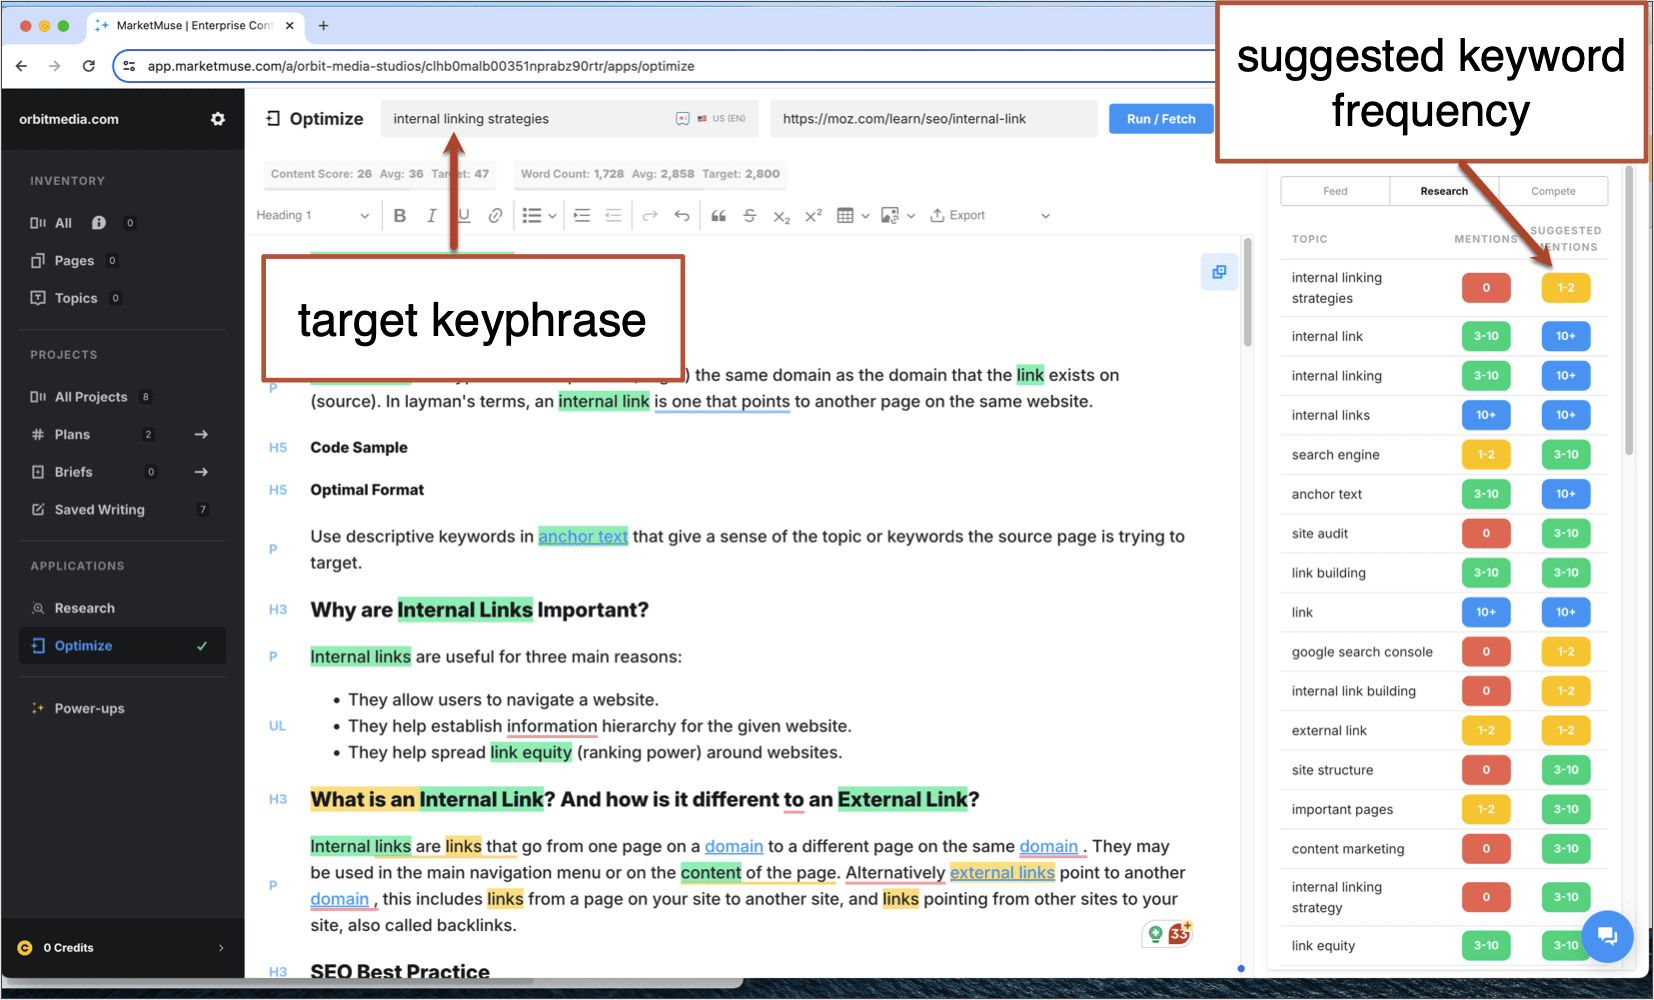Viewport: 1654px width, 1000px height.
Task: Select the Optimize app in the sidebar
Action: coord(83,645)
